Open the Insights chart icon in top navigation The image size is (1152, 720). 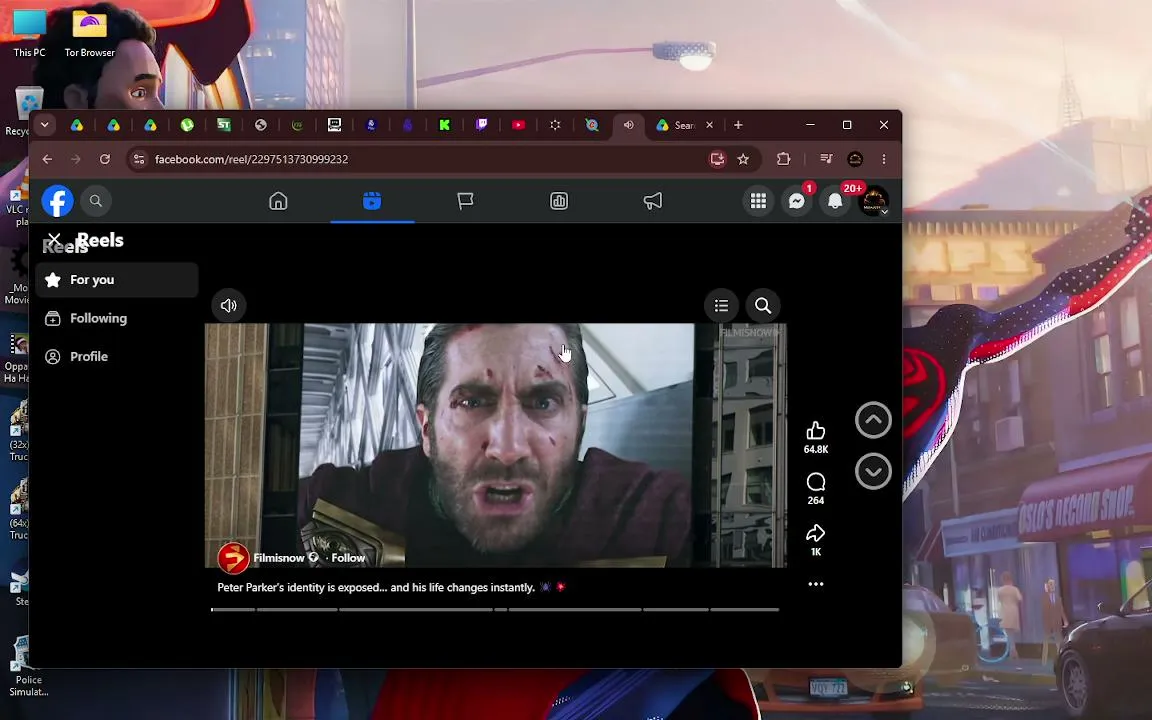[x=559, y=201]
